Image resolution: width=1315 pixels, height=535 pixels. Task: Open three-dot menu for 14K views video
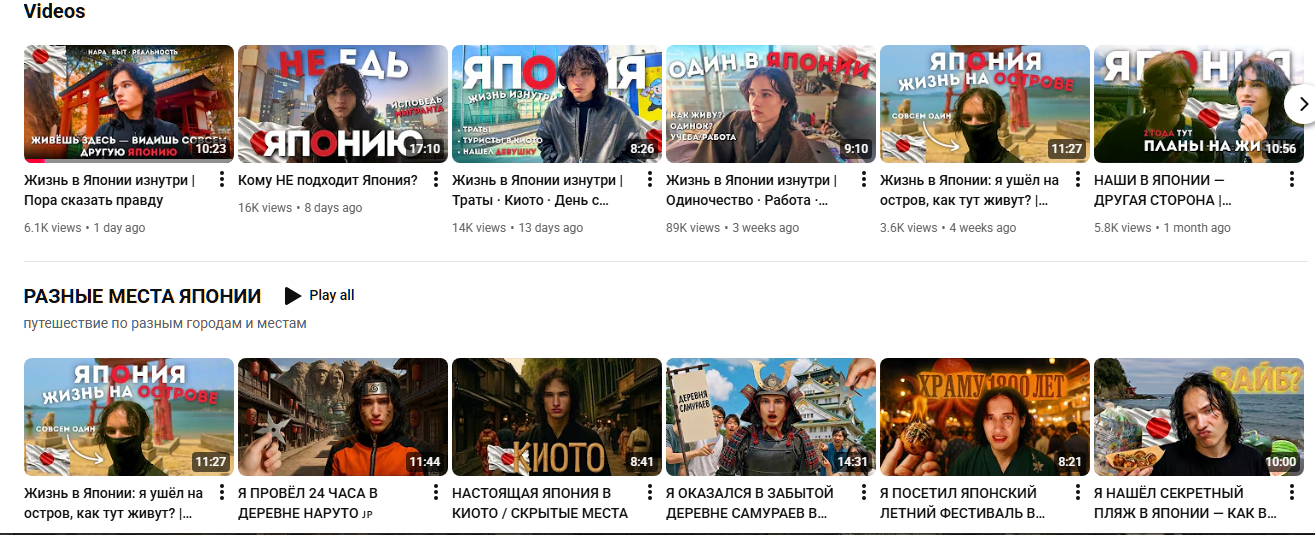[x=649, y=180]
